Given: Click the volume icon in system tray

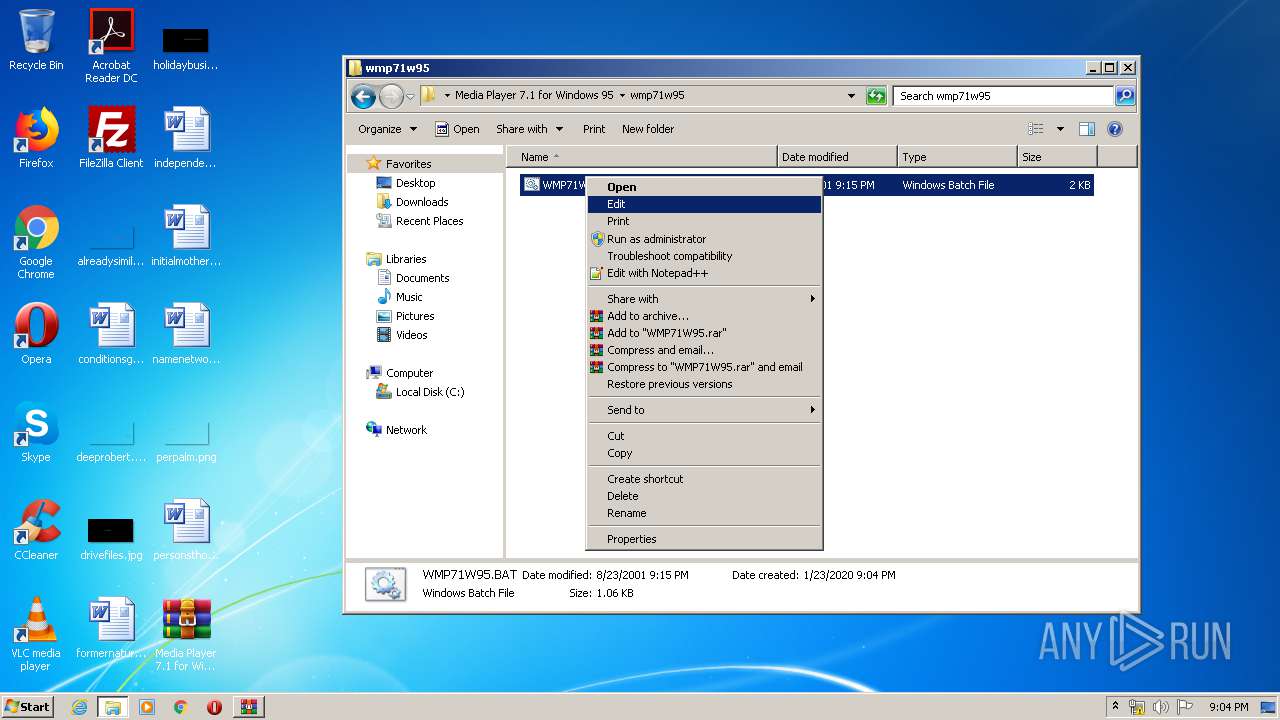Looking at the screenshot, I should point(1161,707).
